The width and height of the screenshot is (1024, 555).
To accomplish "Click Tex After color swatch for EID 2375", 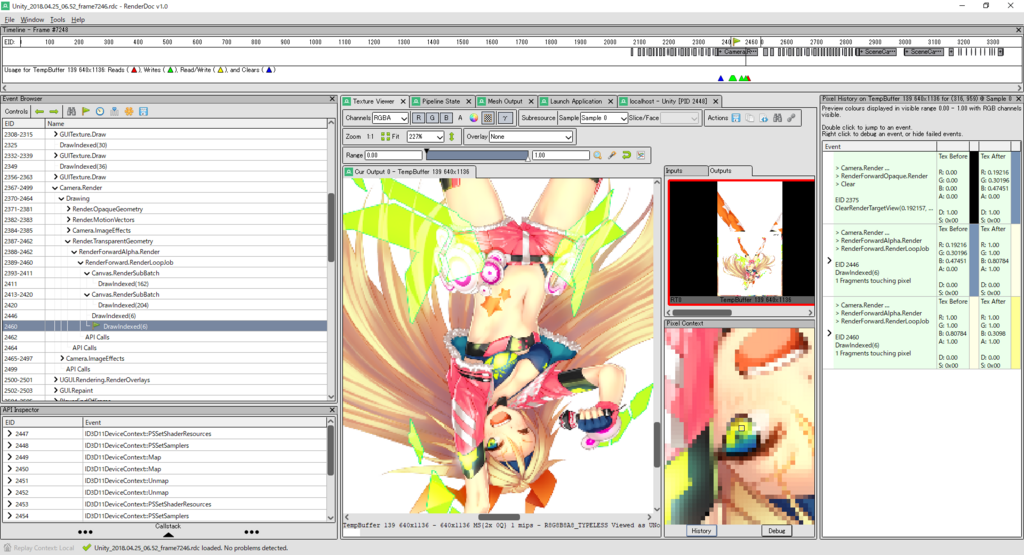I will (x=1015, y=188).
